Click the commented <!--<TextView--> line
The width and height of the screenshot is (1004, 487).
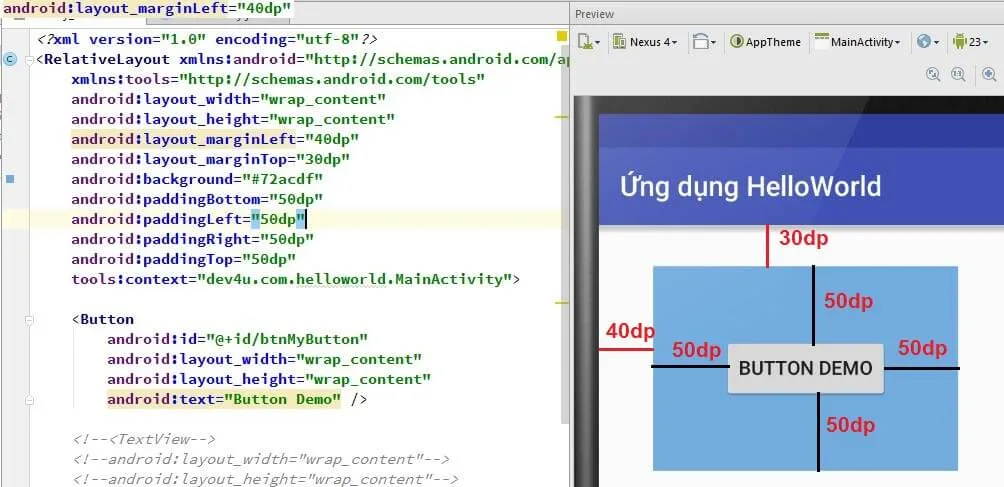point(144,440)
